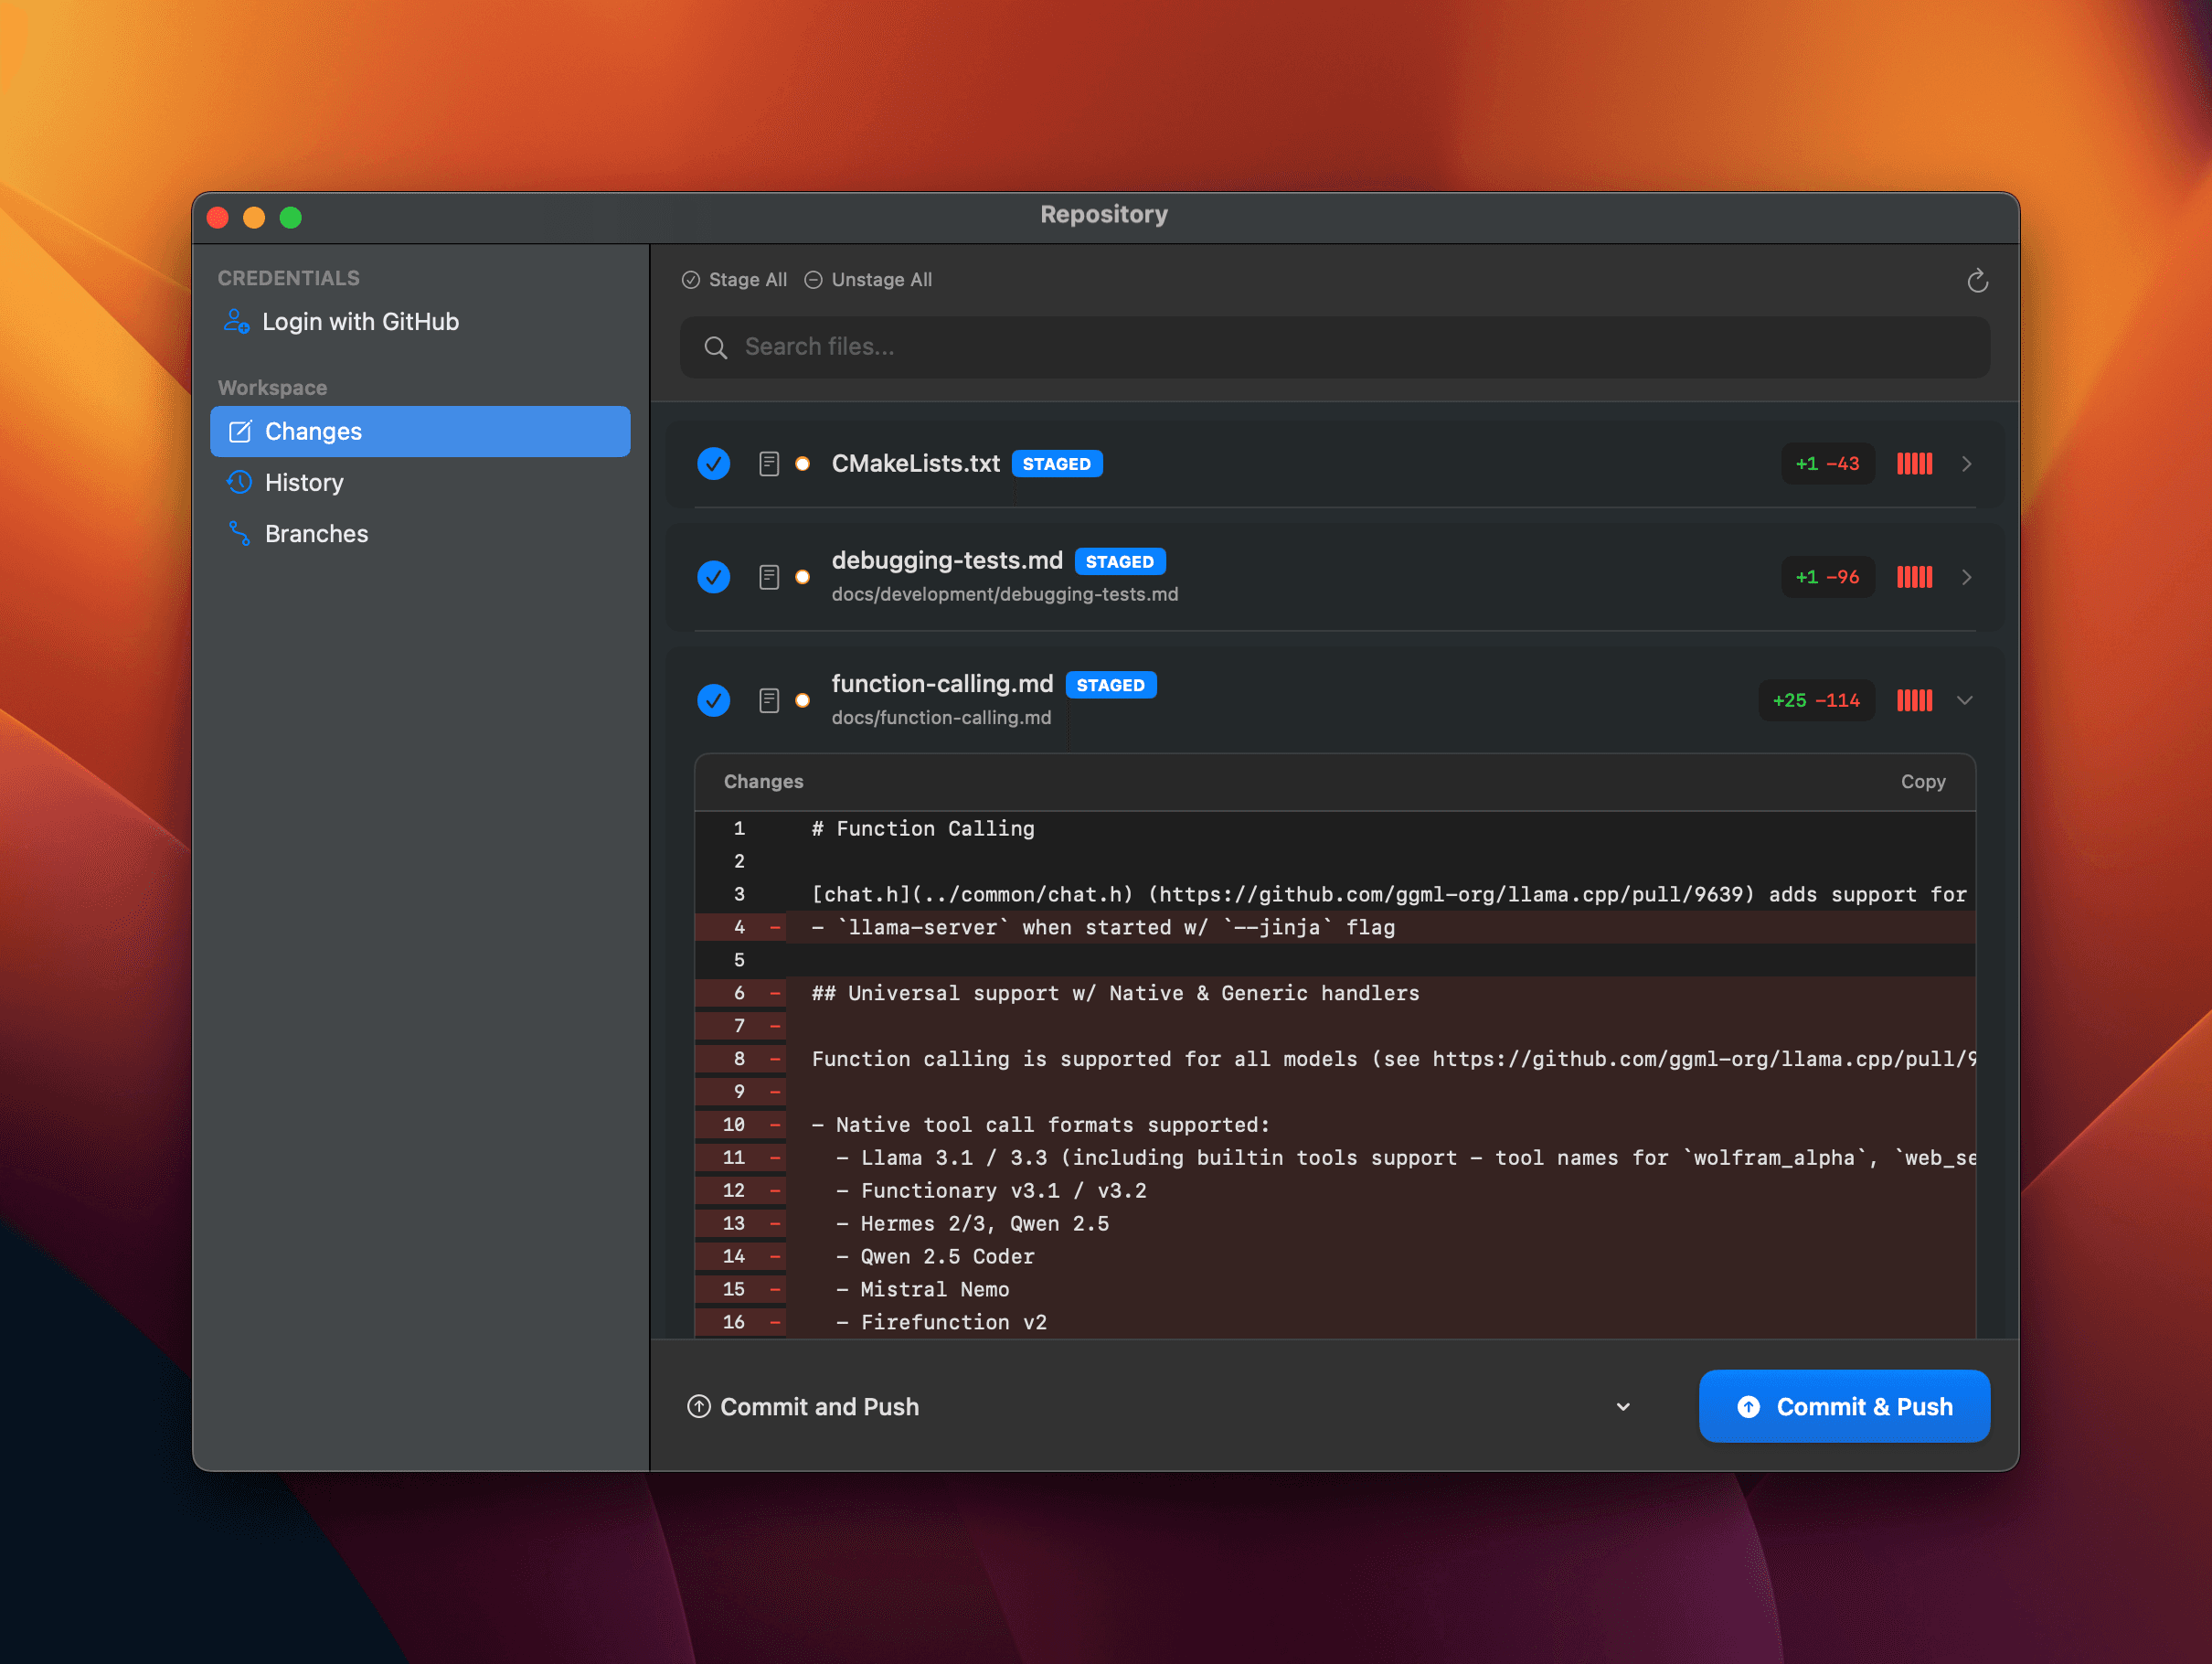Click diff line '# Function Calling'
2212x1664 pixels.
(923, 829)
